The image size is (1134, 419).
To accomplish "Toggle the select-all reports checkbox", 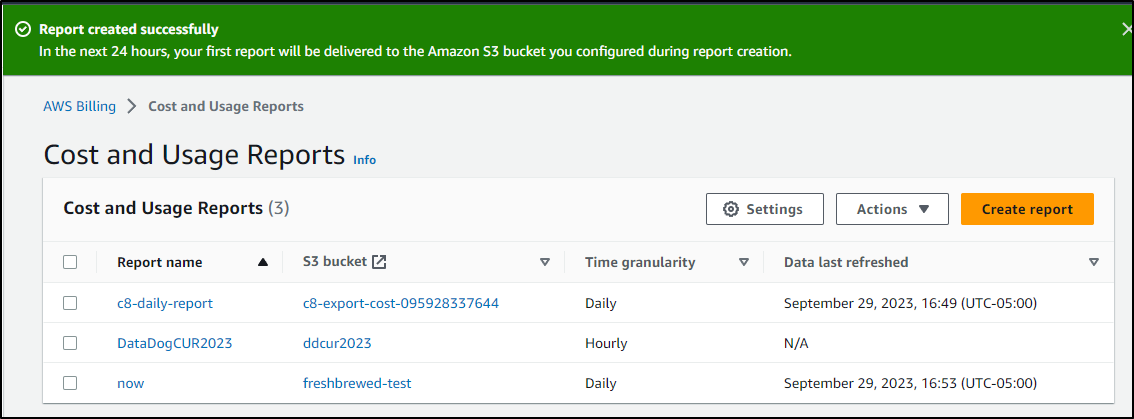I will (x=70, y=262).
